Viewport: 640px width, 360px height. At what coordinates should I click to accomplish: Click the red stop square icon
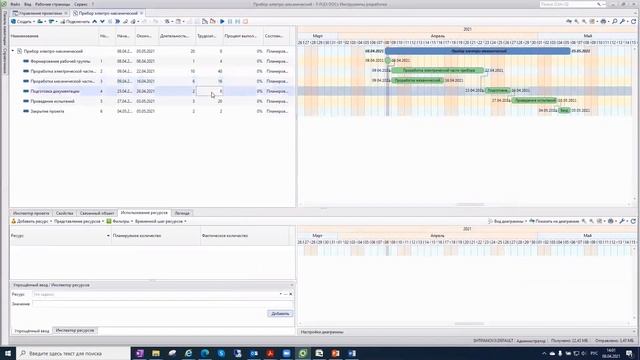[245, 21]
